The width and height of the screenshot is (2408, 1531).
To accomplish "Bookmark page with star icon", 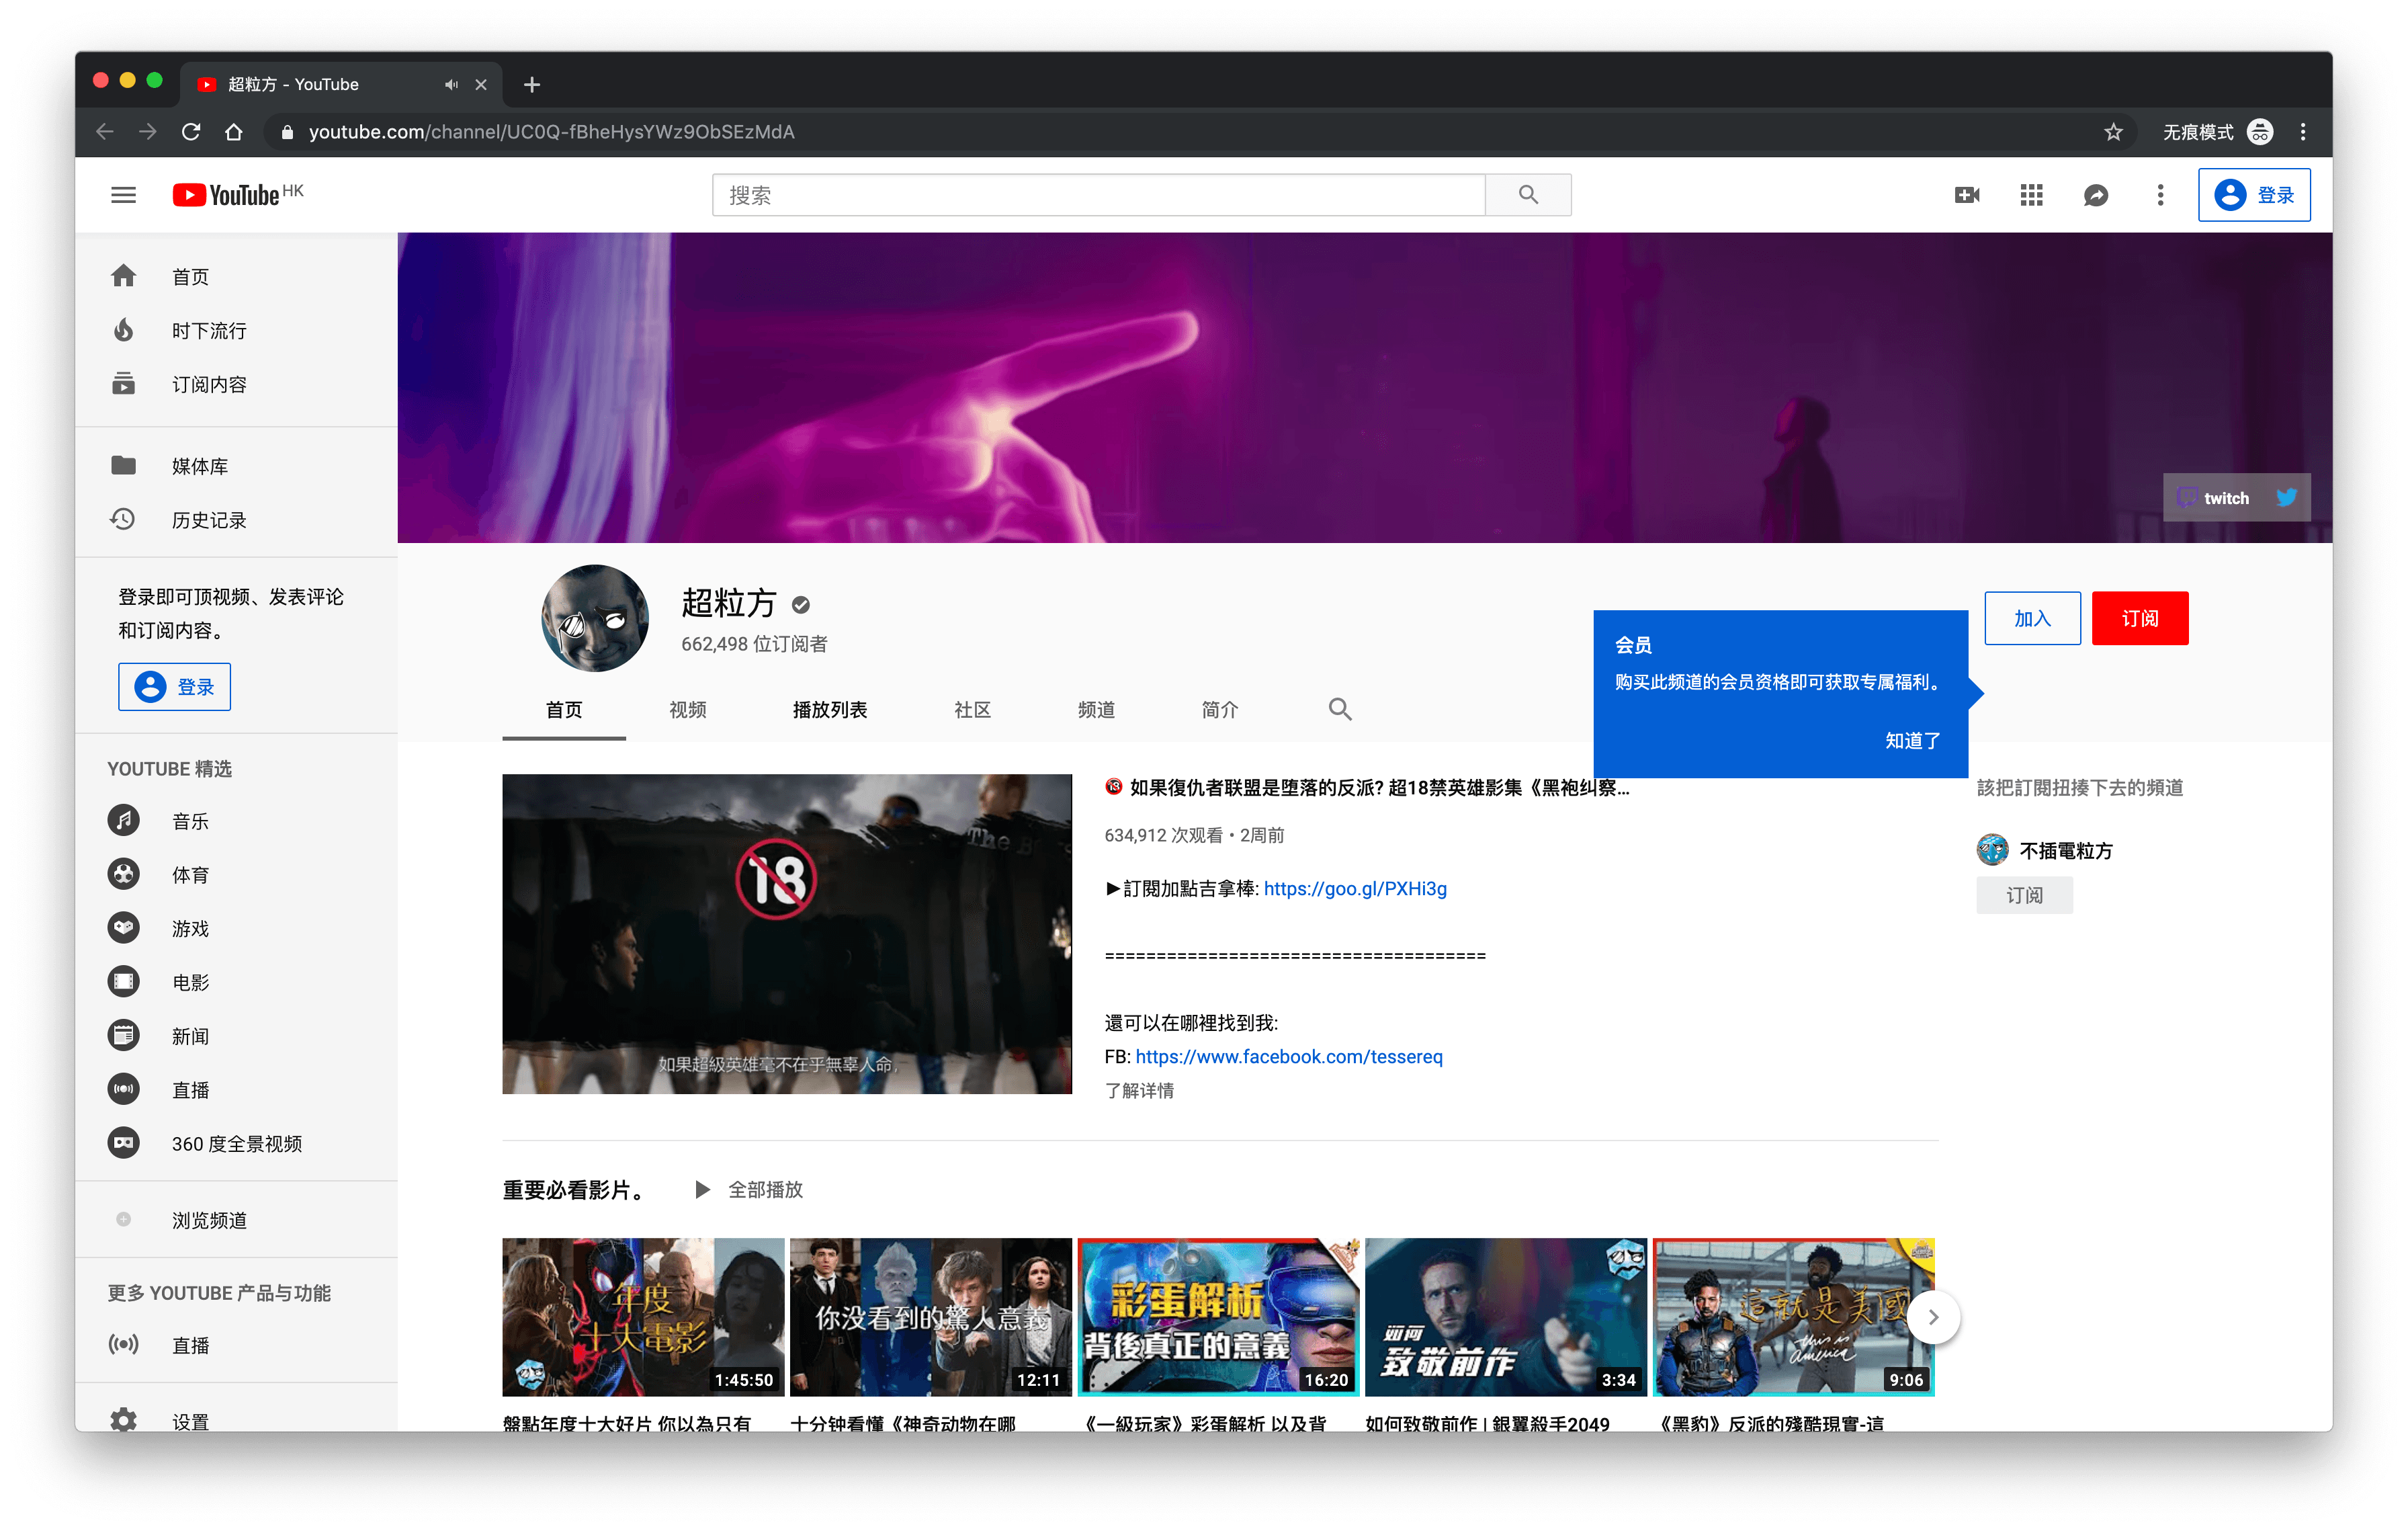I will 2113,132.
